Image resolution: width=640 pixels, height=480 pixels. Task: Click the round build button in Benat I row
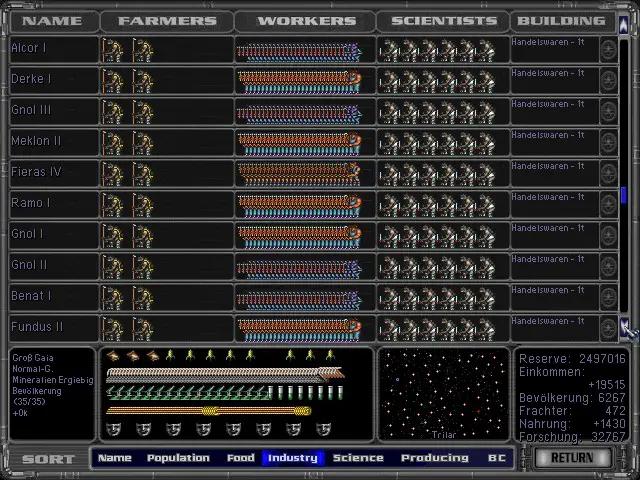coord(608,298)
